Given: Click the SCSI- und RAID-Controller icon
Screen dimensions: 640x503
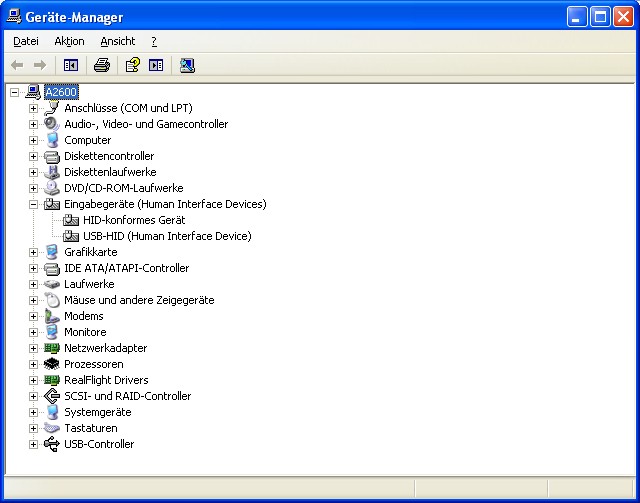Looking at the screenshot, I should tap(52, 396).
